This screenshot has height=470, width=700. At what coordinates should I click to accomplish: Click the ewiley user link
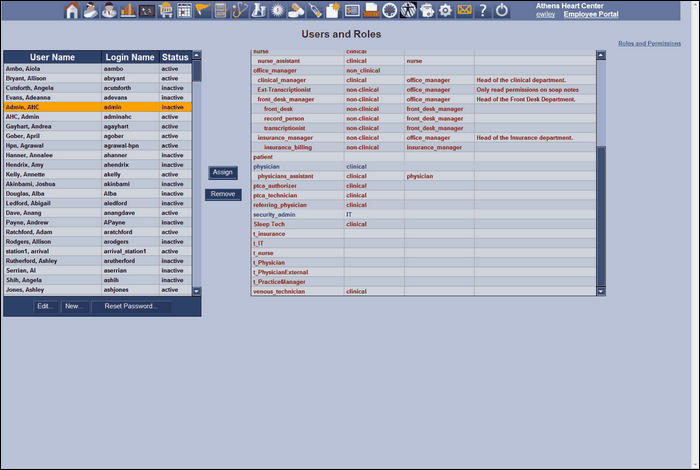(x=545, y=14)
